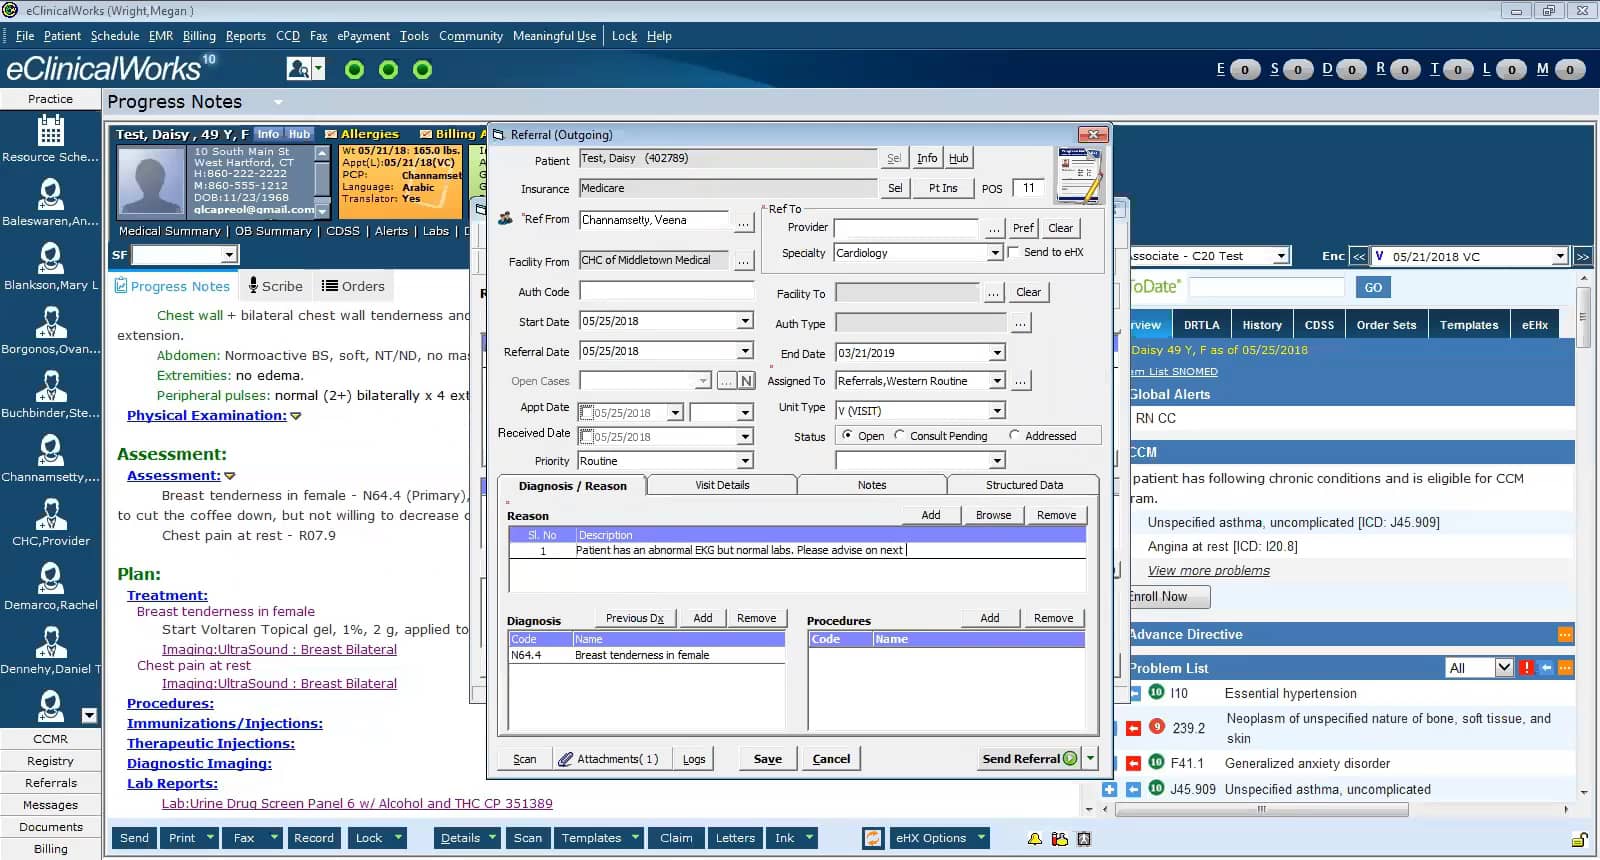This screenshot has width=1600, height=860.
Task: Click the bell alert icon in bottom toolbar
Action: [1034, 838]
